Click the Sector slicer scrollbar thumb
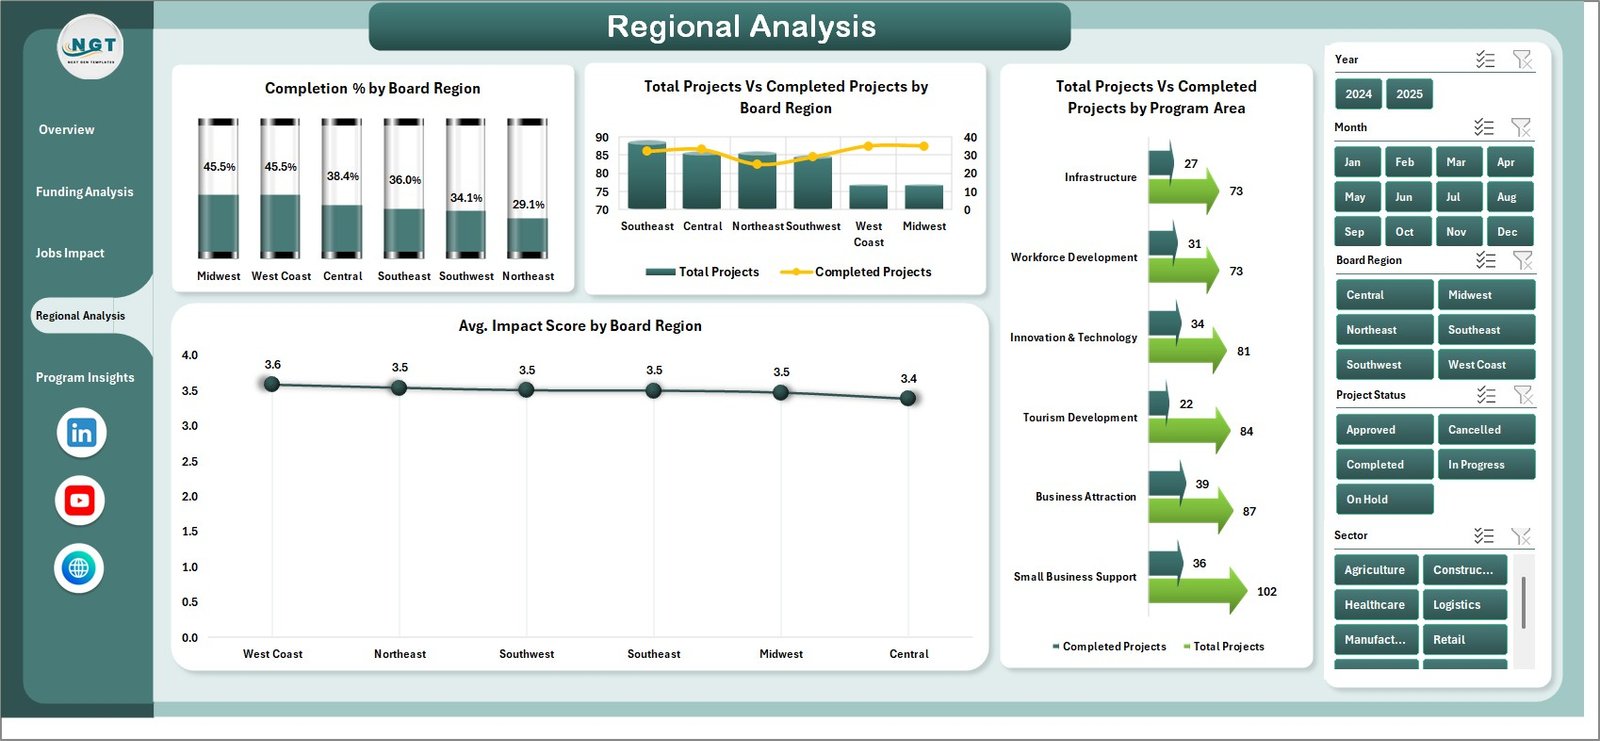This screenshot has width=1600, height=741. coord(1523,602)
